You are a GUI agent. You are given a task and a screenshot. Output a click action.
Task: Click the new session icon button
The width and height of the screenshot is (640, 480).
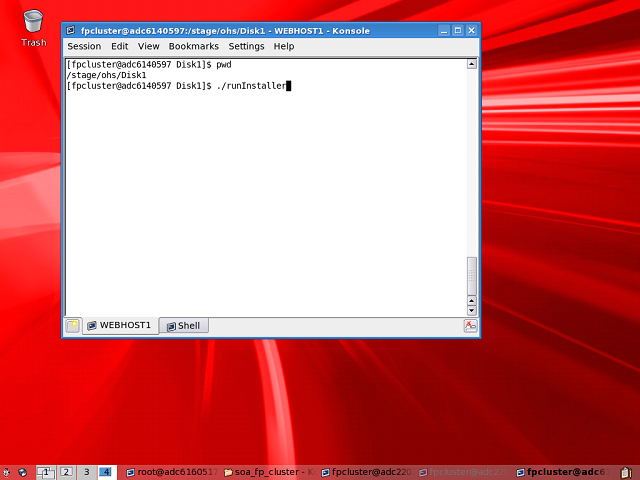point(73,326)
